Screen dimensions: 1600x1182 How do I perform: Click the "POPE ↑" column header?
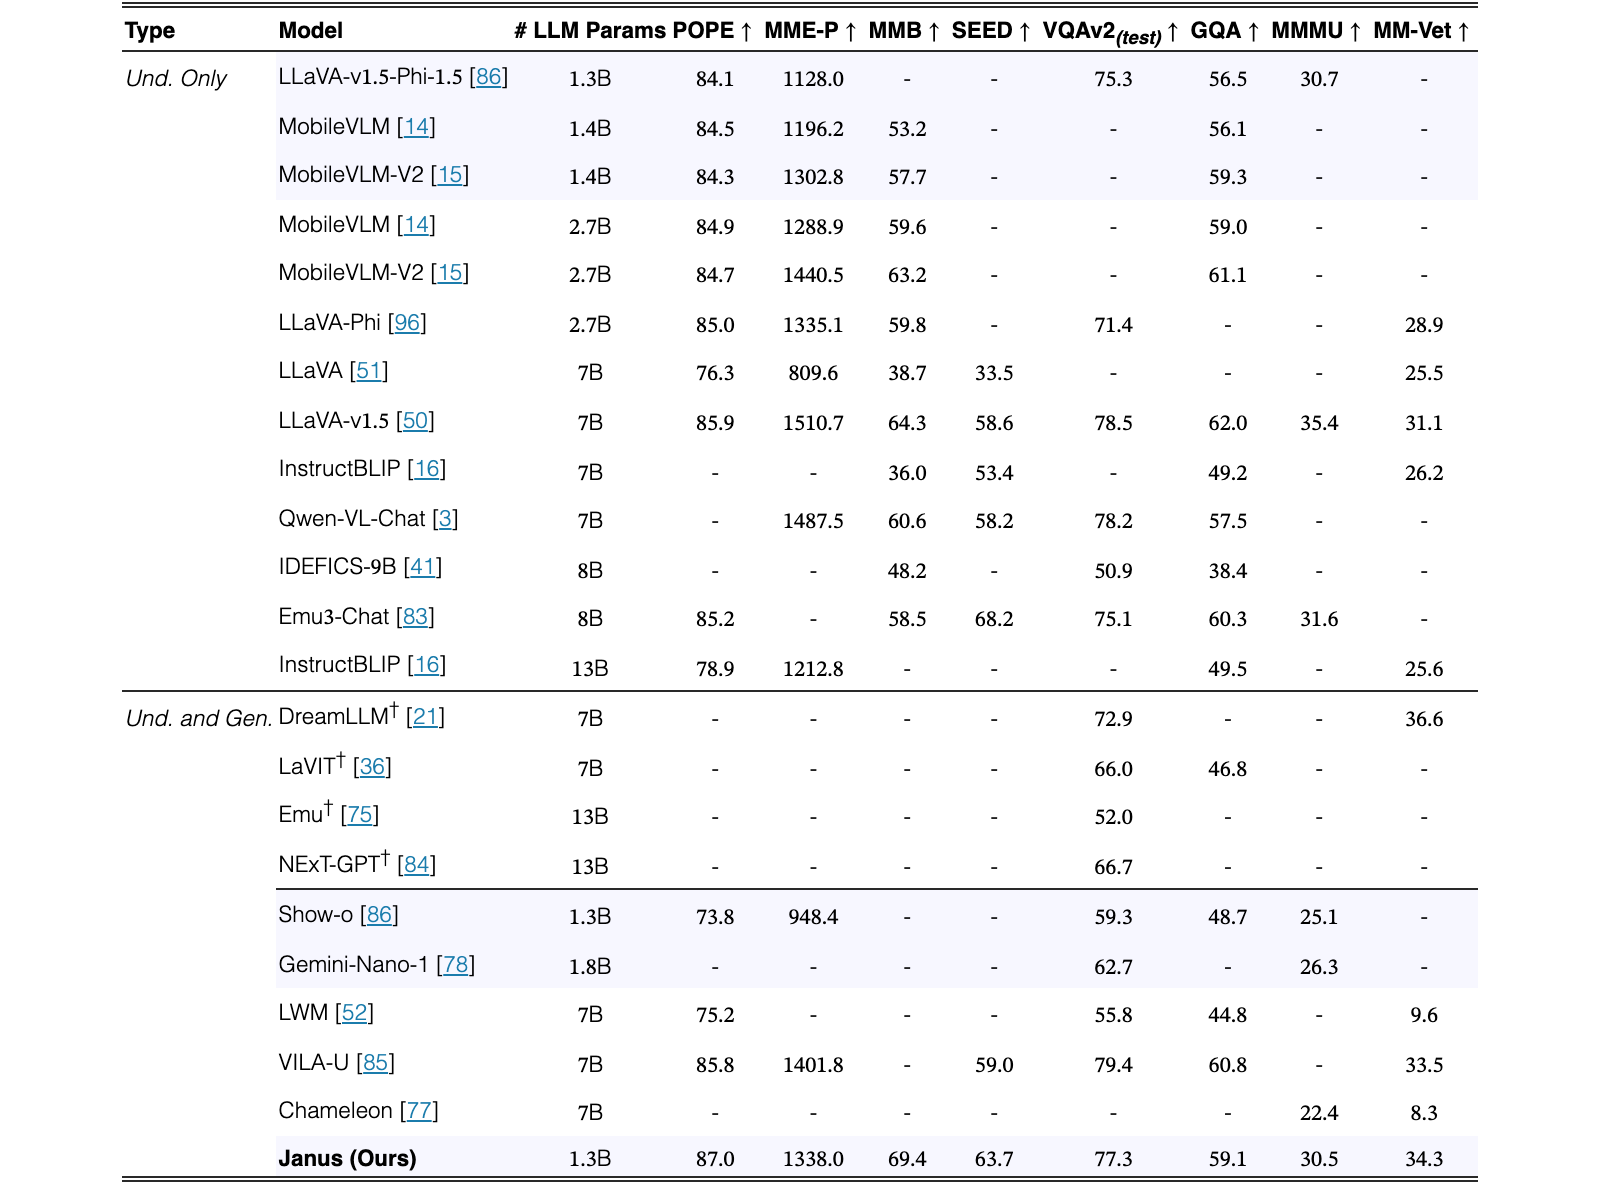(x=713, y=30)
